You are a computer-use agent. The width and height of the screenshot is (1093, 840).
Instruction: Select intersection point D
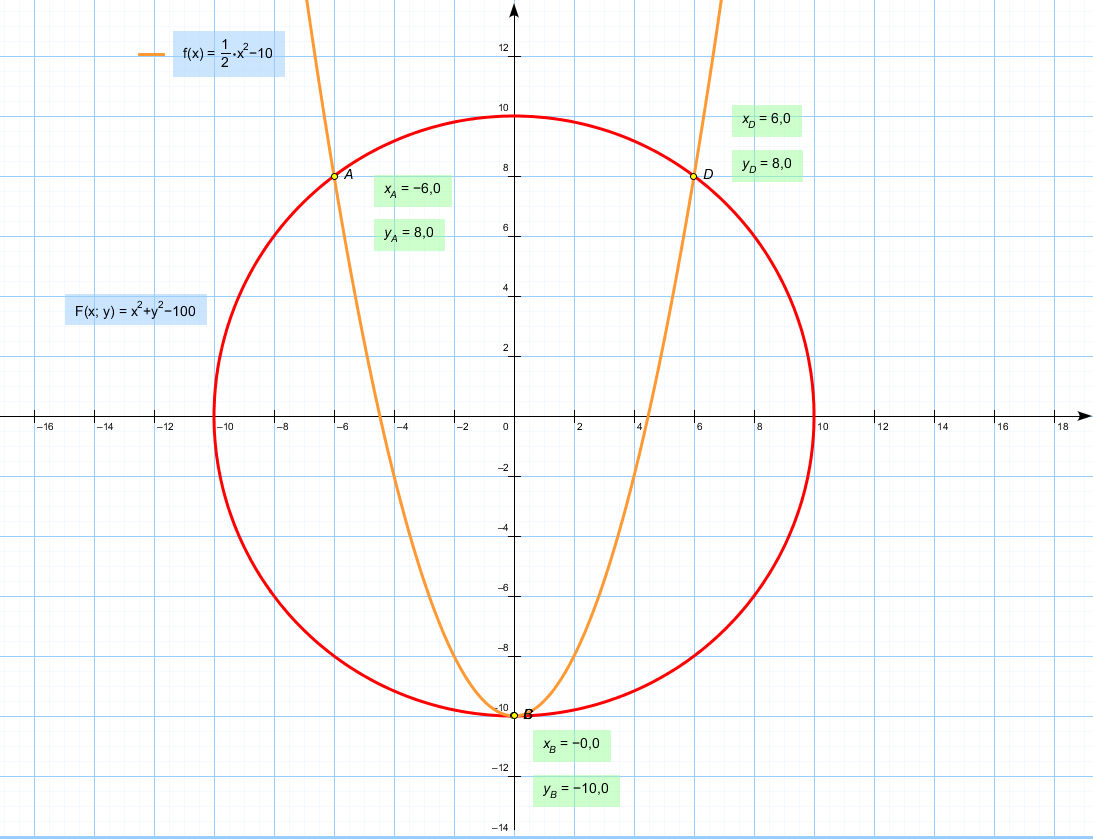[694, 176]
